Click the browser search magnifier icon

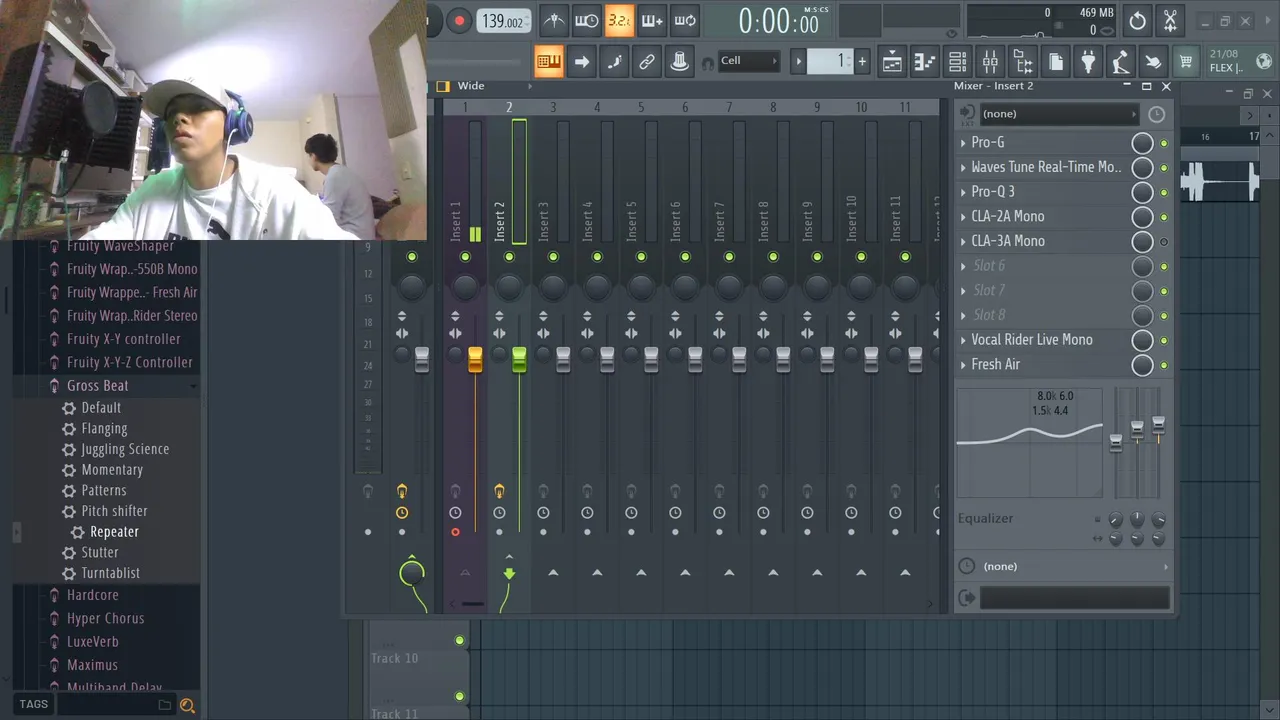coord(187,705)
